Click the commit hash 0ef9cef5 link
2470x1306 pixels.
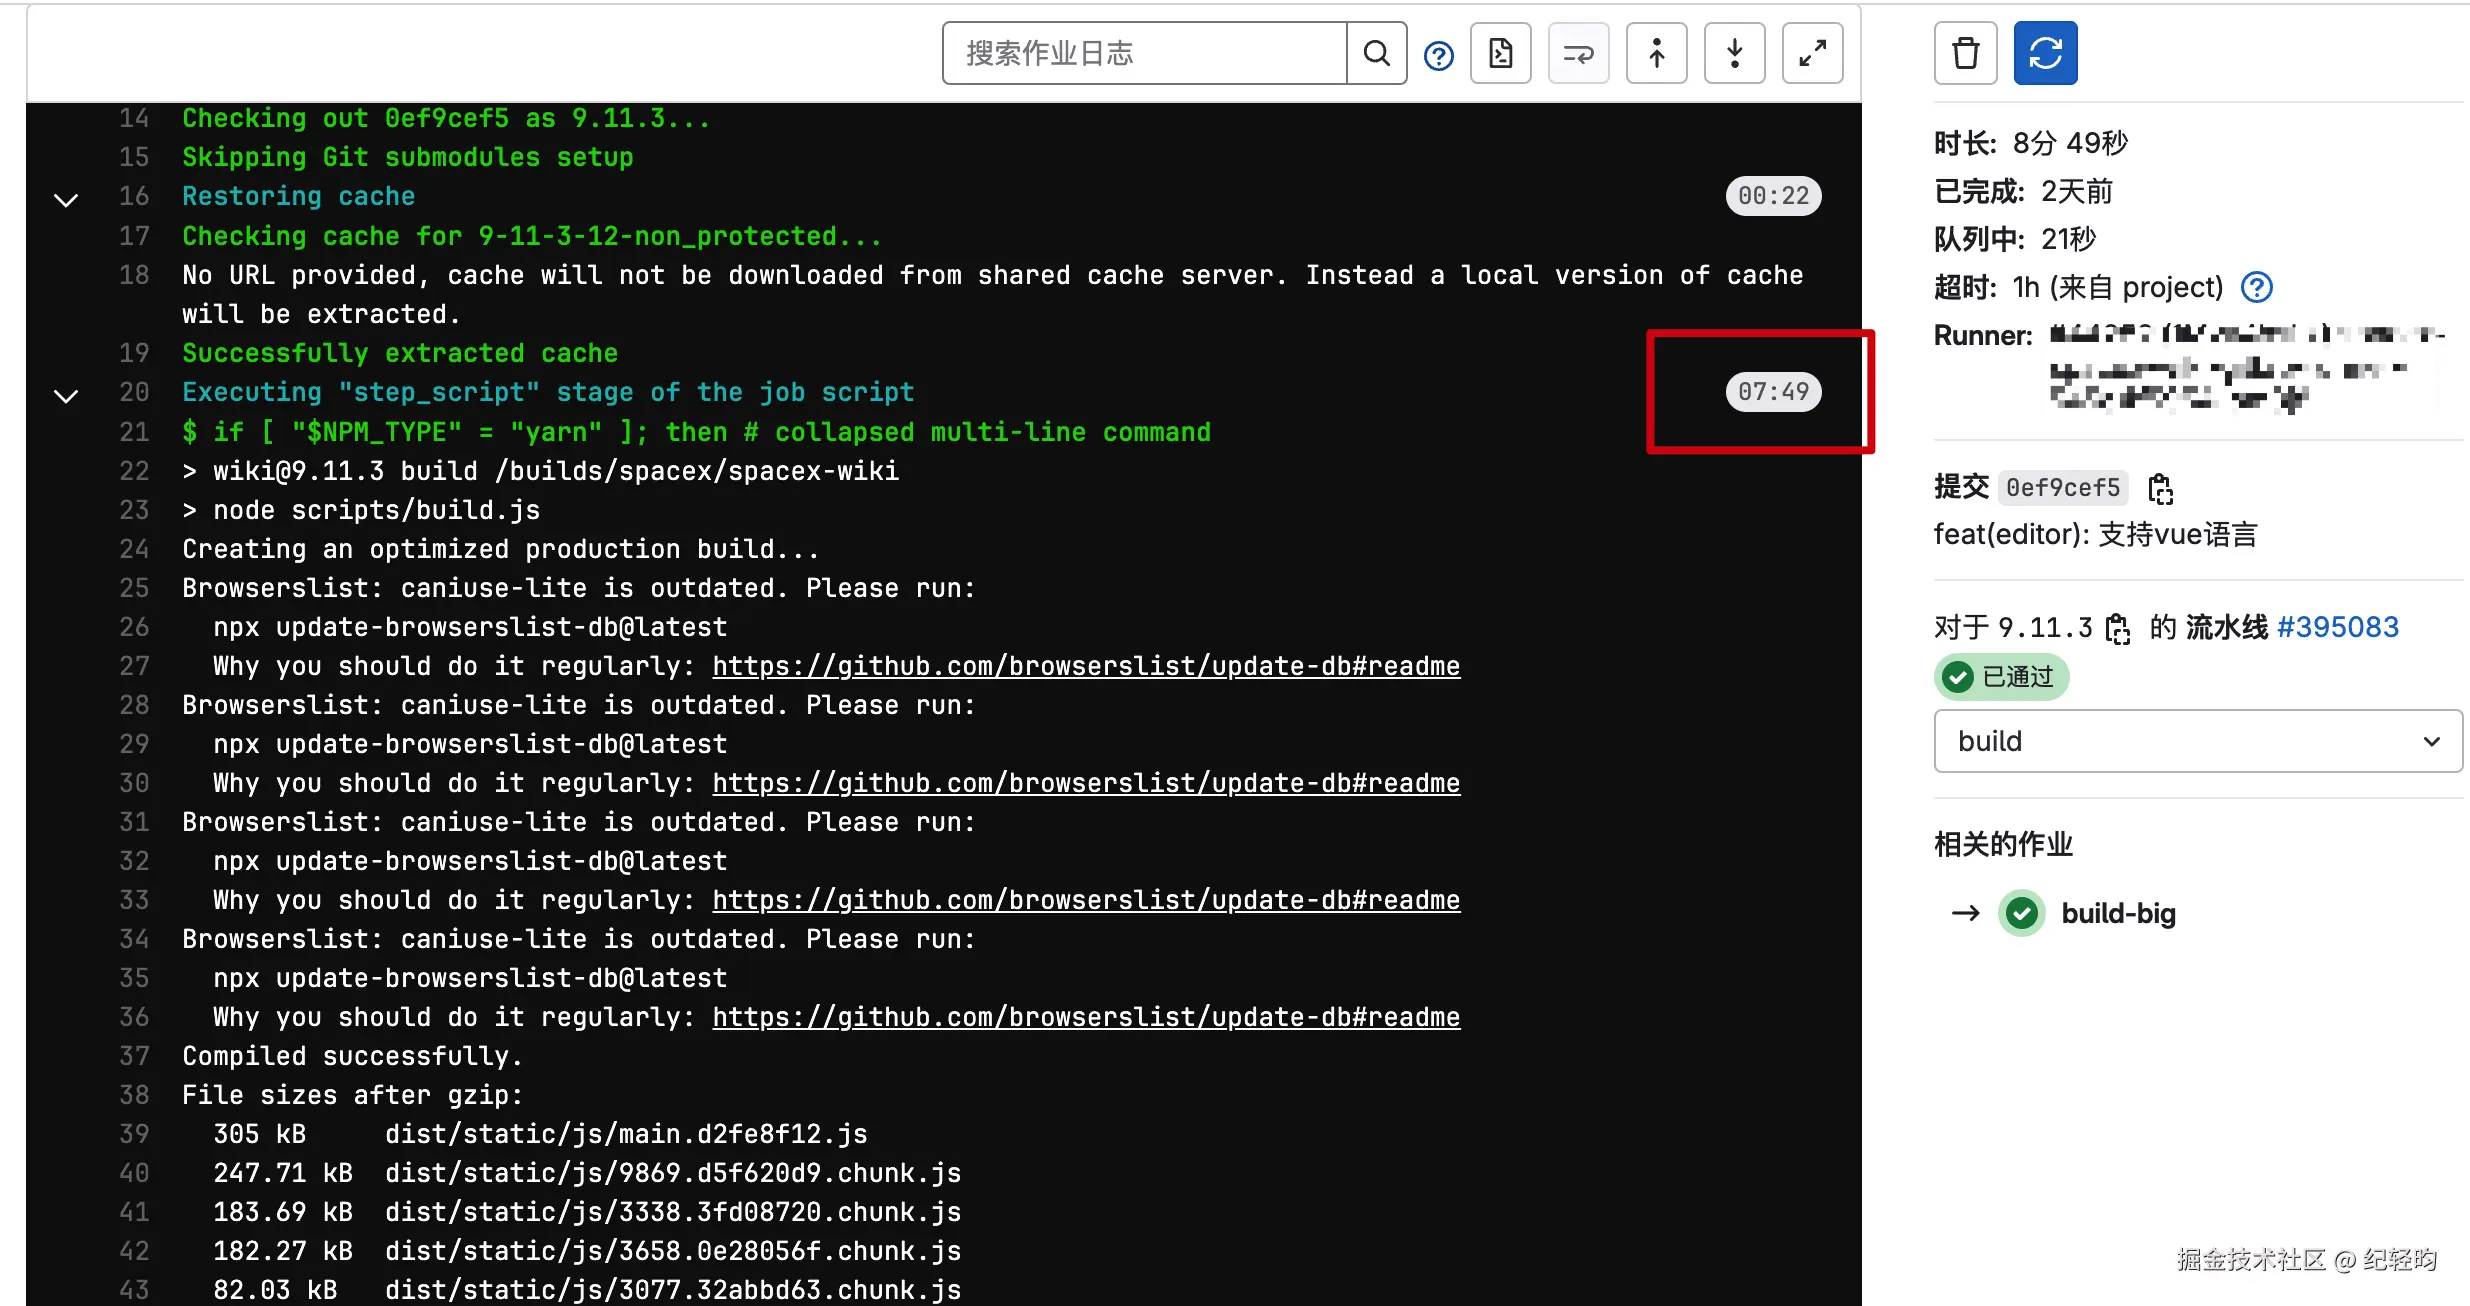tap(2062, 488)
